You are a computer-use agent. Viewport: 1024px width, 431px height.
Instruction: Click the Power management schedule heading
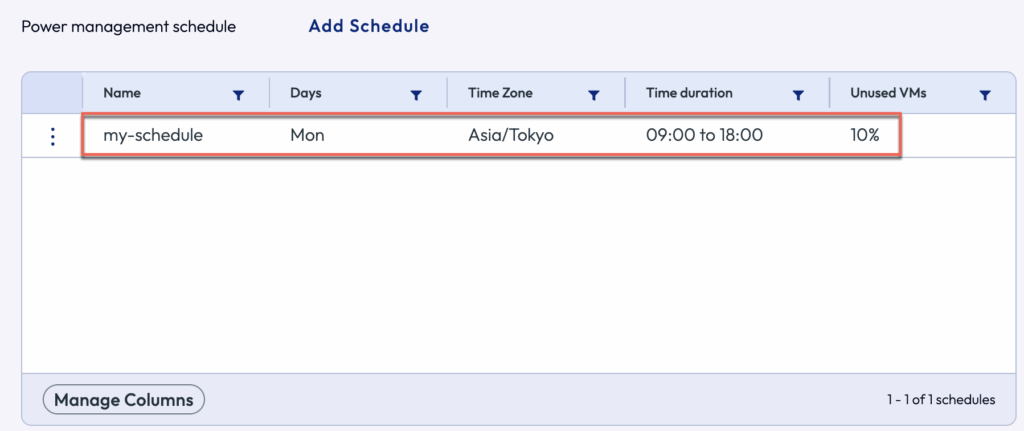128,27
